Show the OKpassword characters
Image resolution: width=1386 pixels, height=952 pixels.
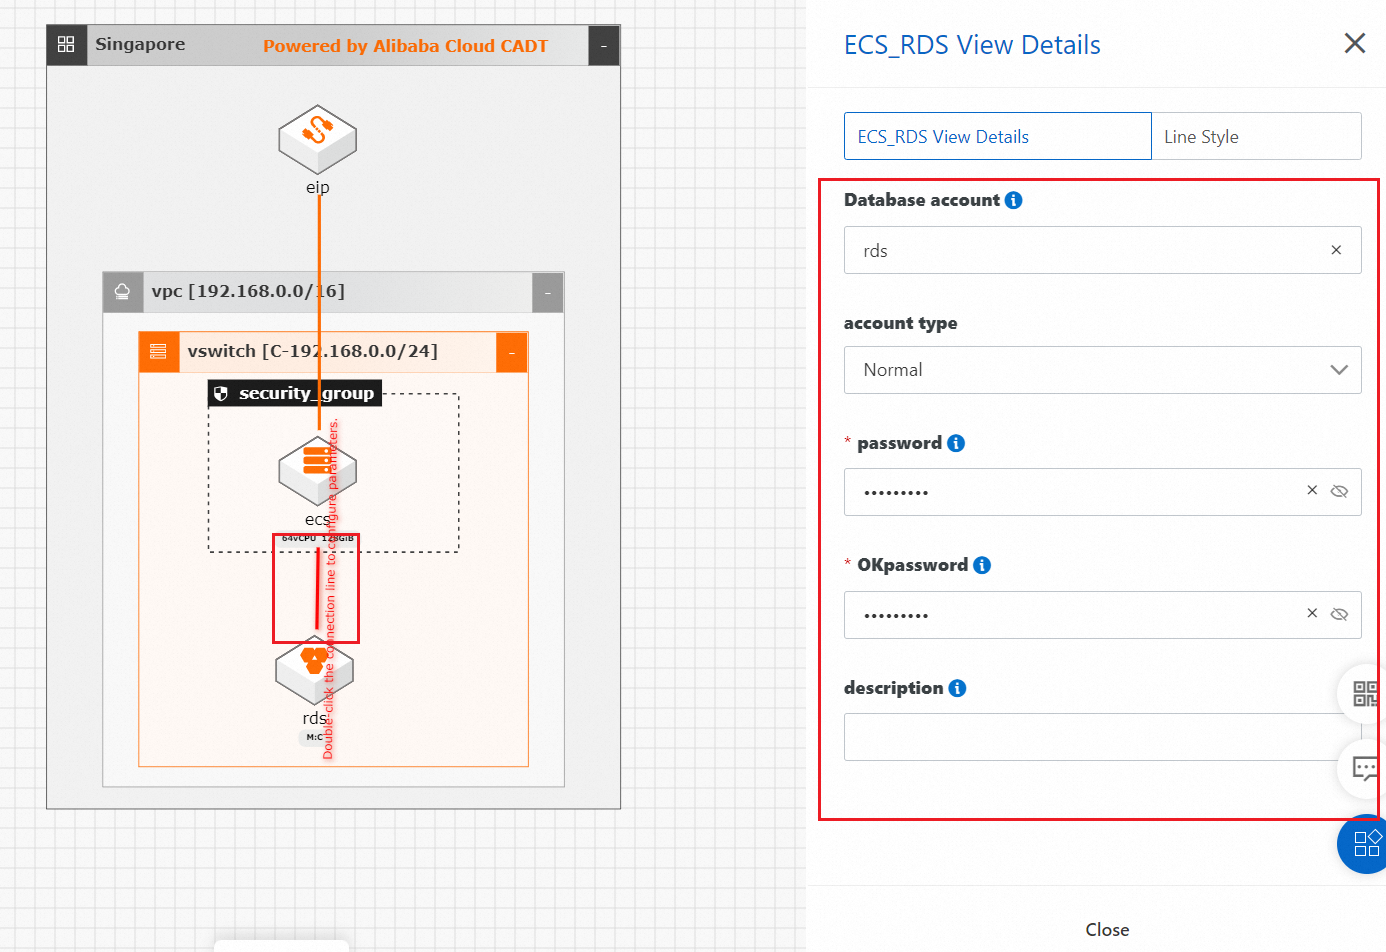pos(1340,614)
